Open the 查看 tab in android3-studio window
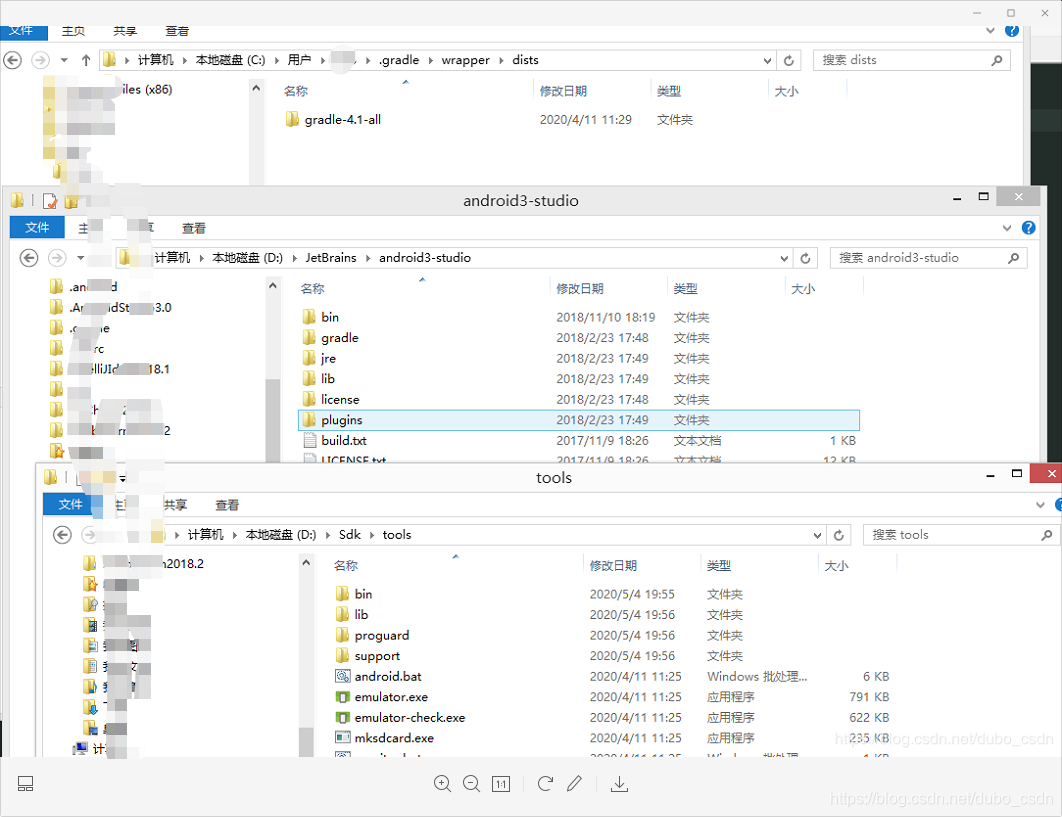This screenshot has height=817, width=1062. tap(194, 228)
